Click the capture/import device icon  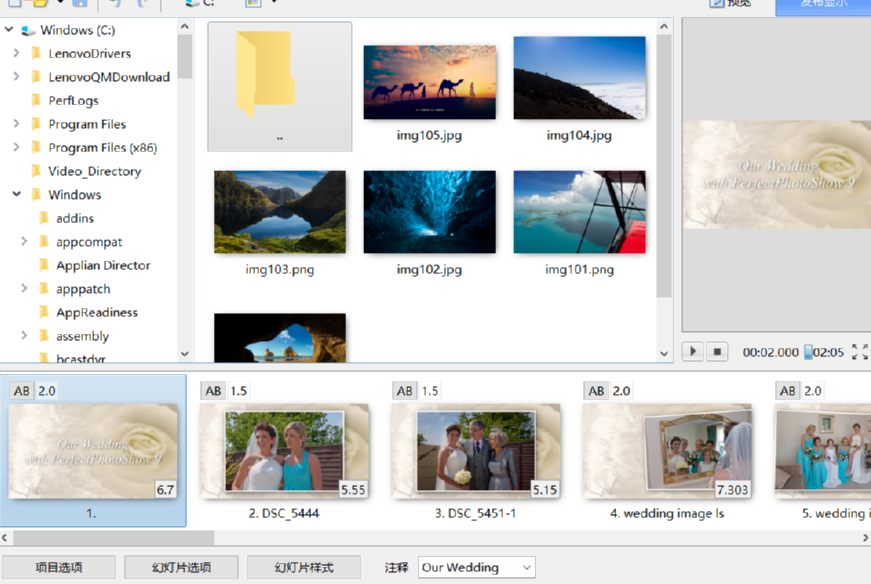click(190, 5)
